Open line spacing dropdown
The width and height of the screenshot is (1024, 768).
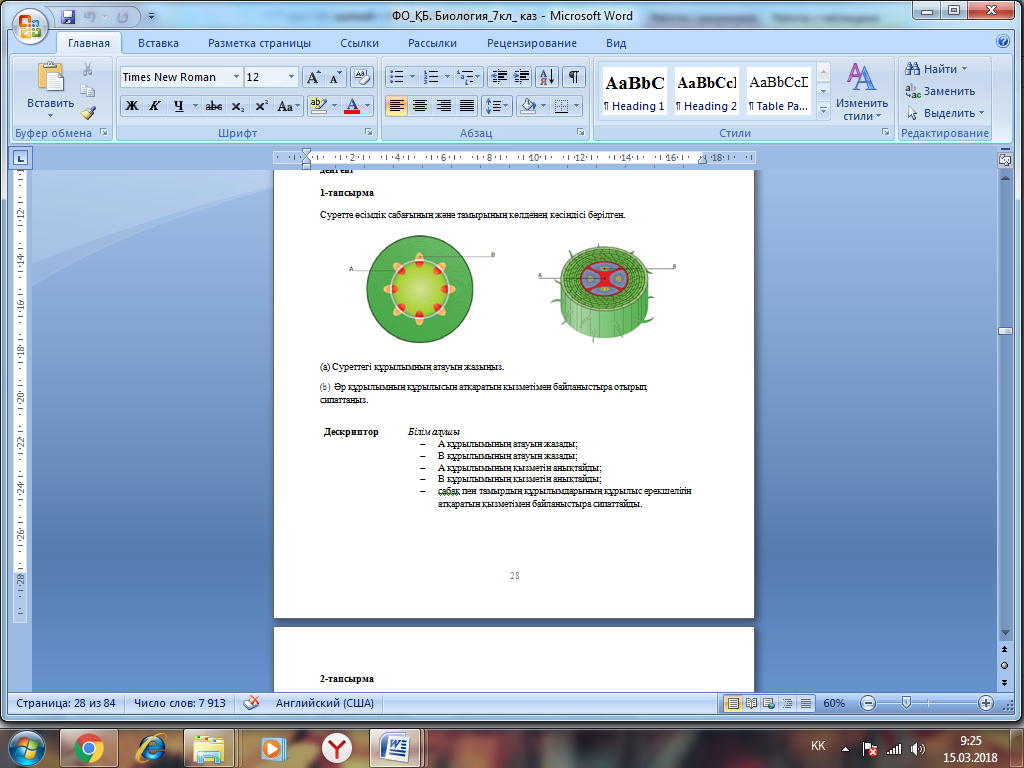[496, 106]
